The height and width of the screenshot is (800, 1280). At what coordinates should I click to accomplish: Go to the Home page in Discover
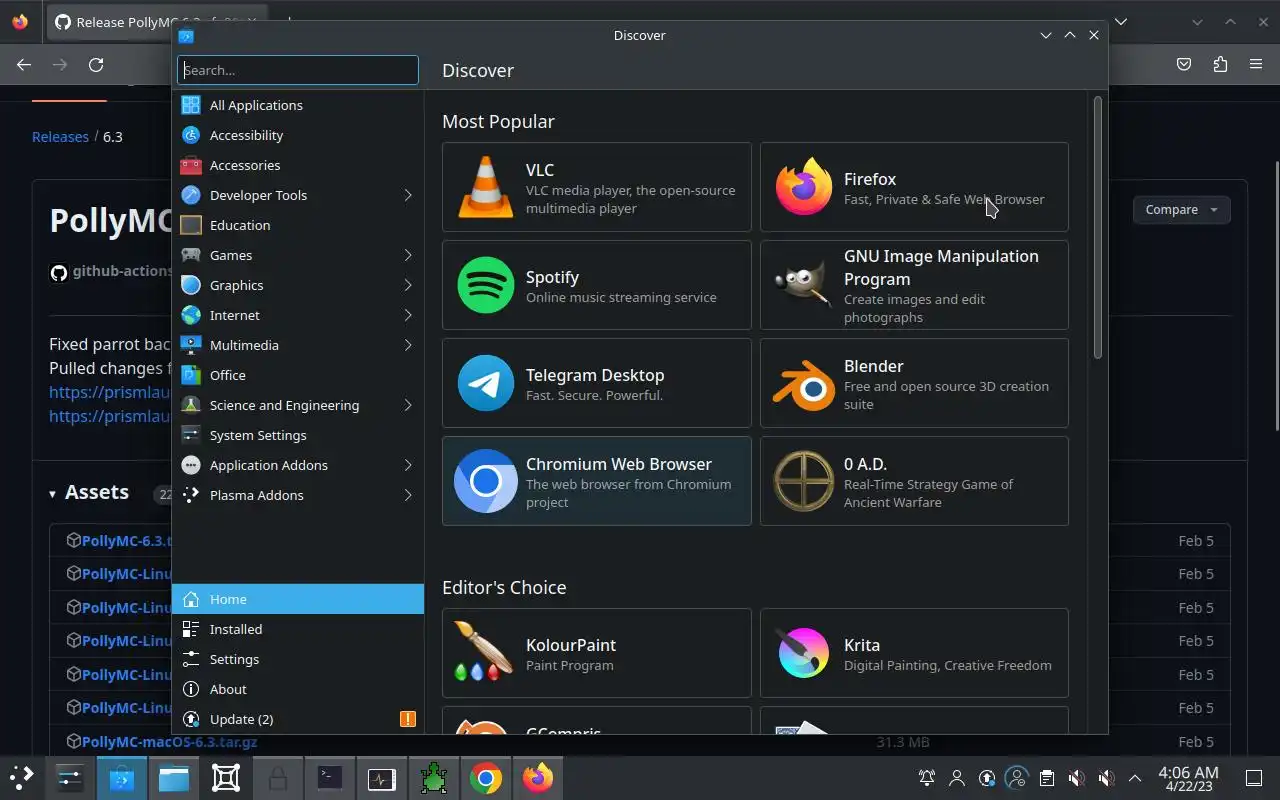(x=298, y=599)
